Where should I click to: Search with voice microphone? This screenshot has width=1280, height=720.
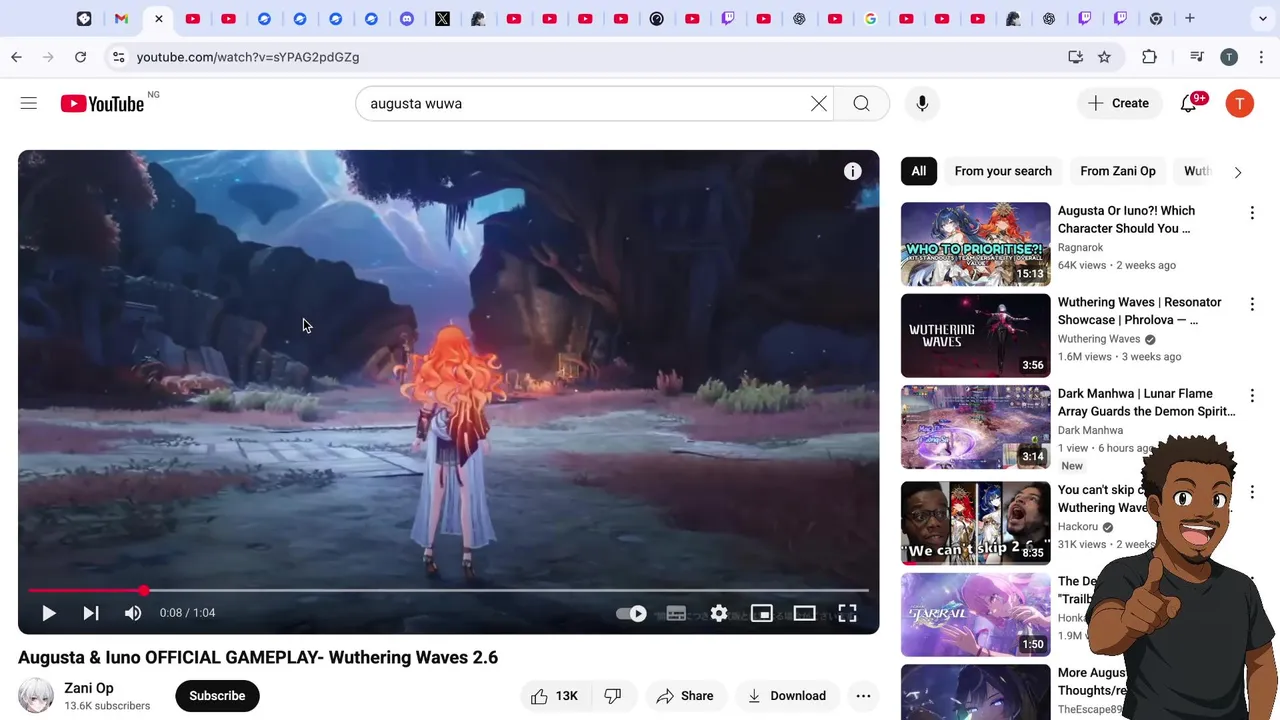tap(922, 103)
